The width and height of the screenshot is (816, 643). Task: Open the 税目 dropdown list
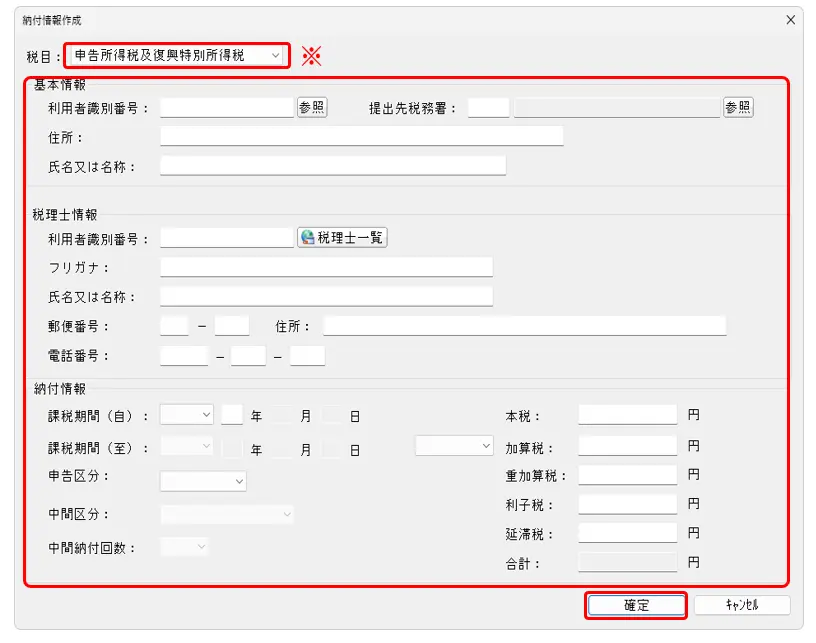click(x=178, y=56)
